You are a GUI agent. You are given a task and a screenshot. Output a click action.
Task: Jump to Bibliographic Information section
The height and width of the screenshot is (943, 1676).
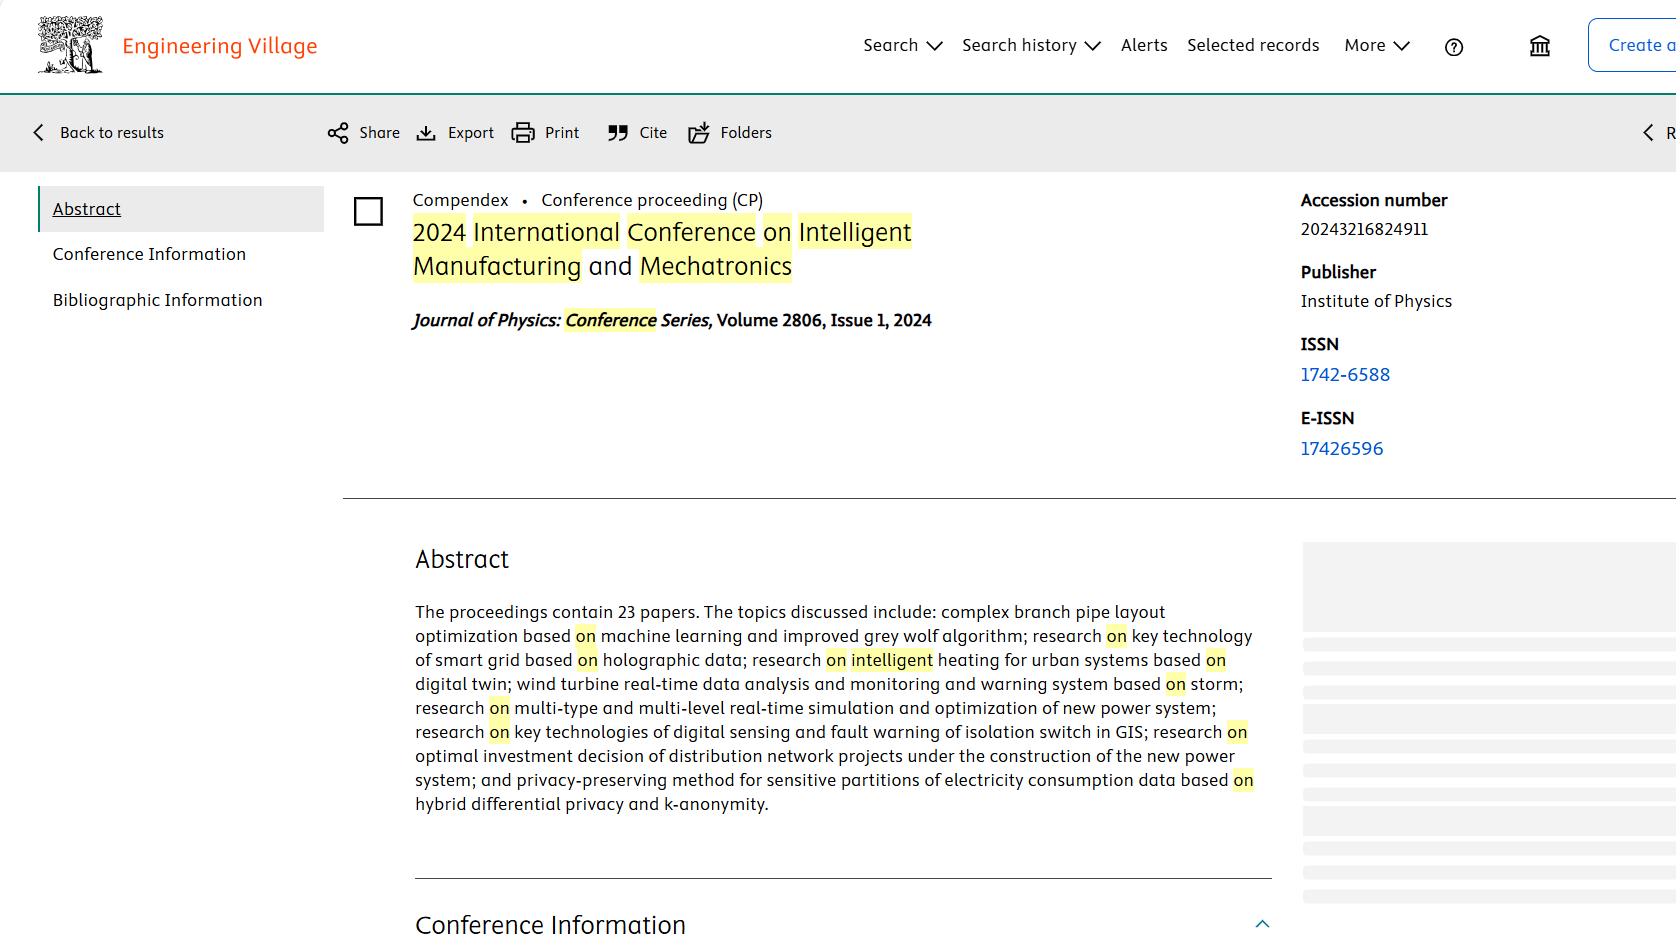pos(157,300)
